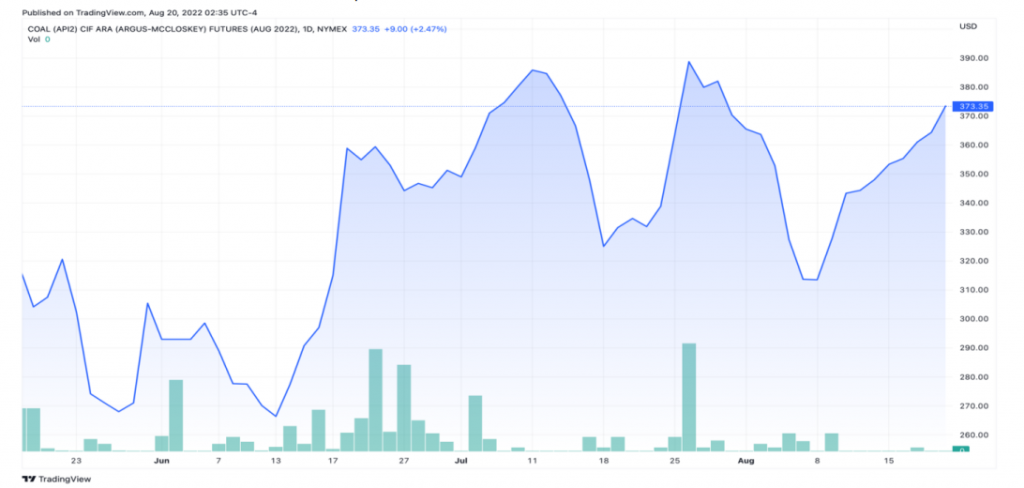Click the 350.00 price axis label
This screenshot has height=488, width=1024.
972,174
